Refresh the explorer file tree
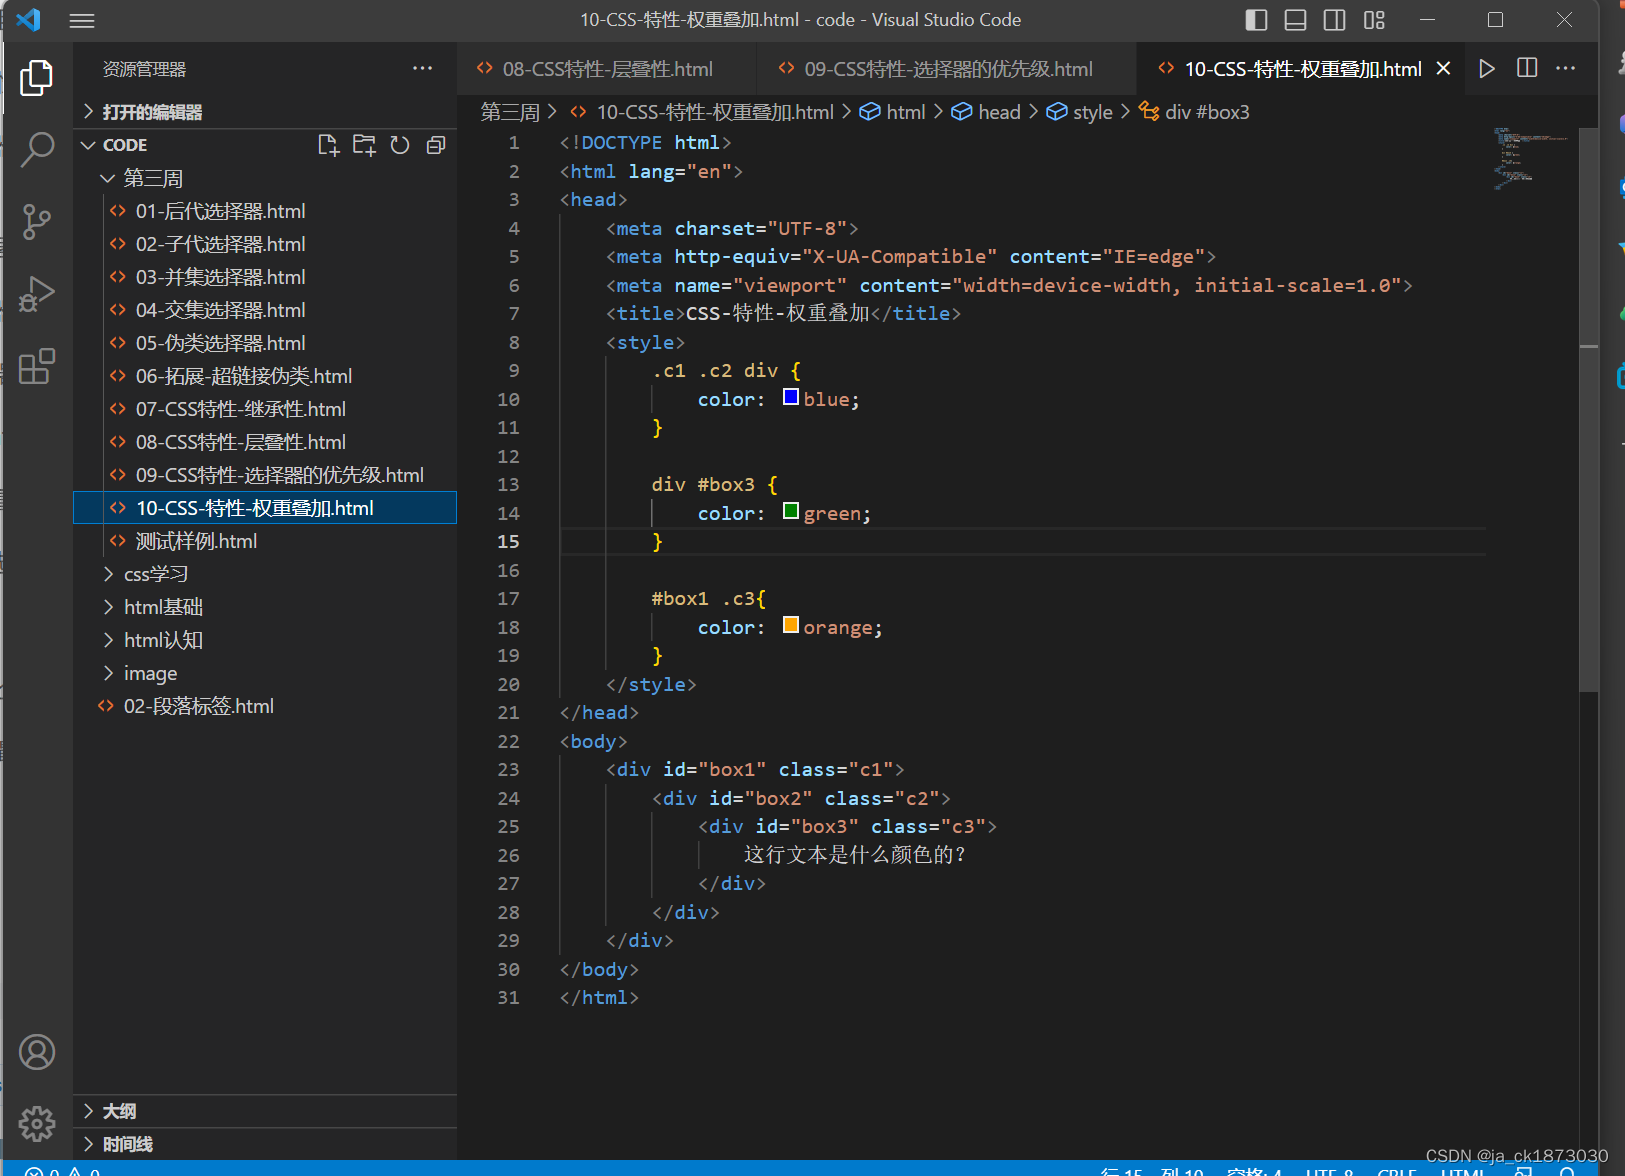This screenshot has width=1625, height=1176. click(x=400, y=145)
